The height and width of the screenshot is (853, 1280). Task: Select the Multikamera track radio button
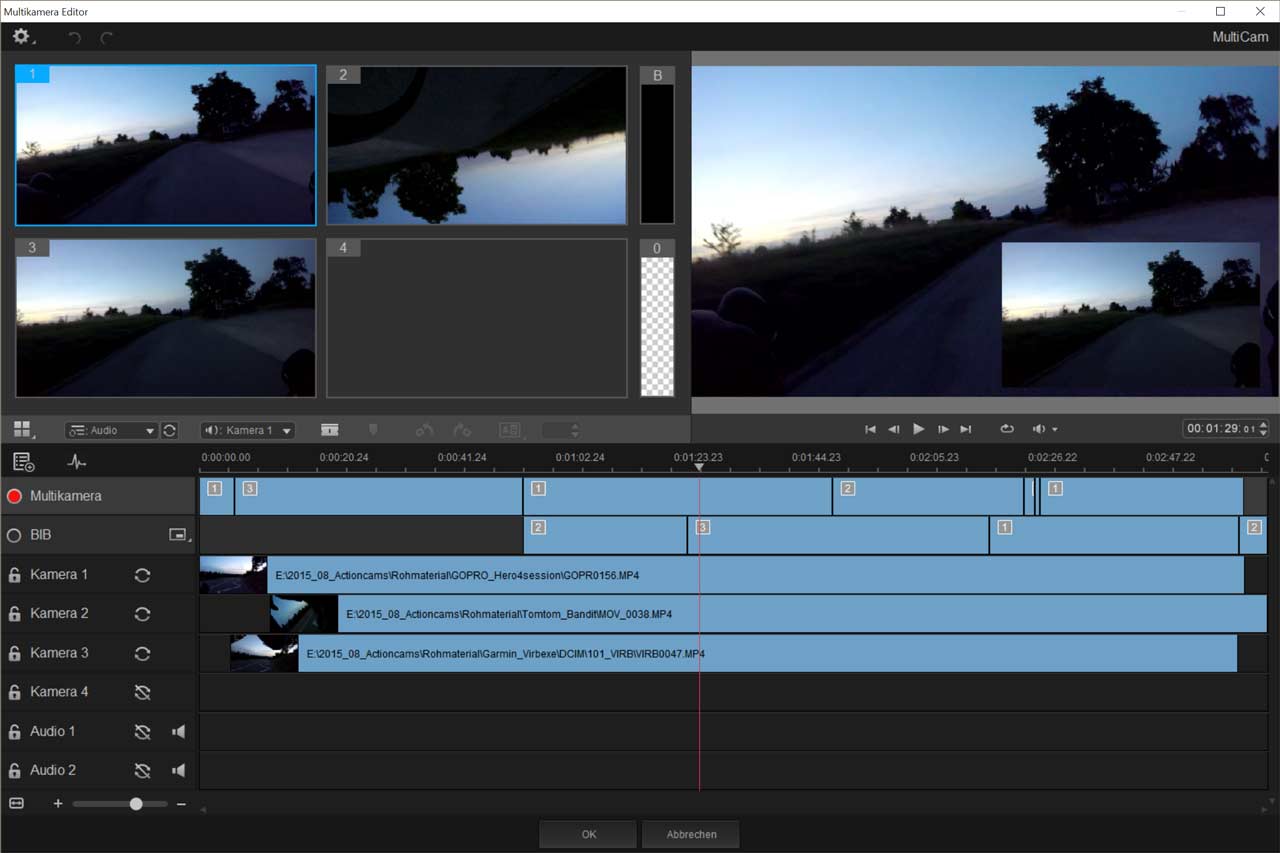click(x=14, y=496)
